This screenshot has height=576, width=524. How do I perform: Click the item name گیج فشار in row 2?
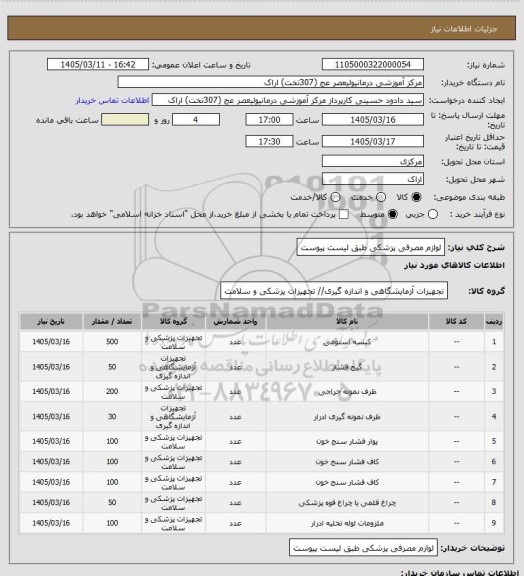[x=347, y=367]
